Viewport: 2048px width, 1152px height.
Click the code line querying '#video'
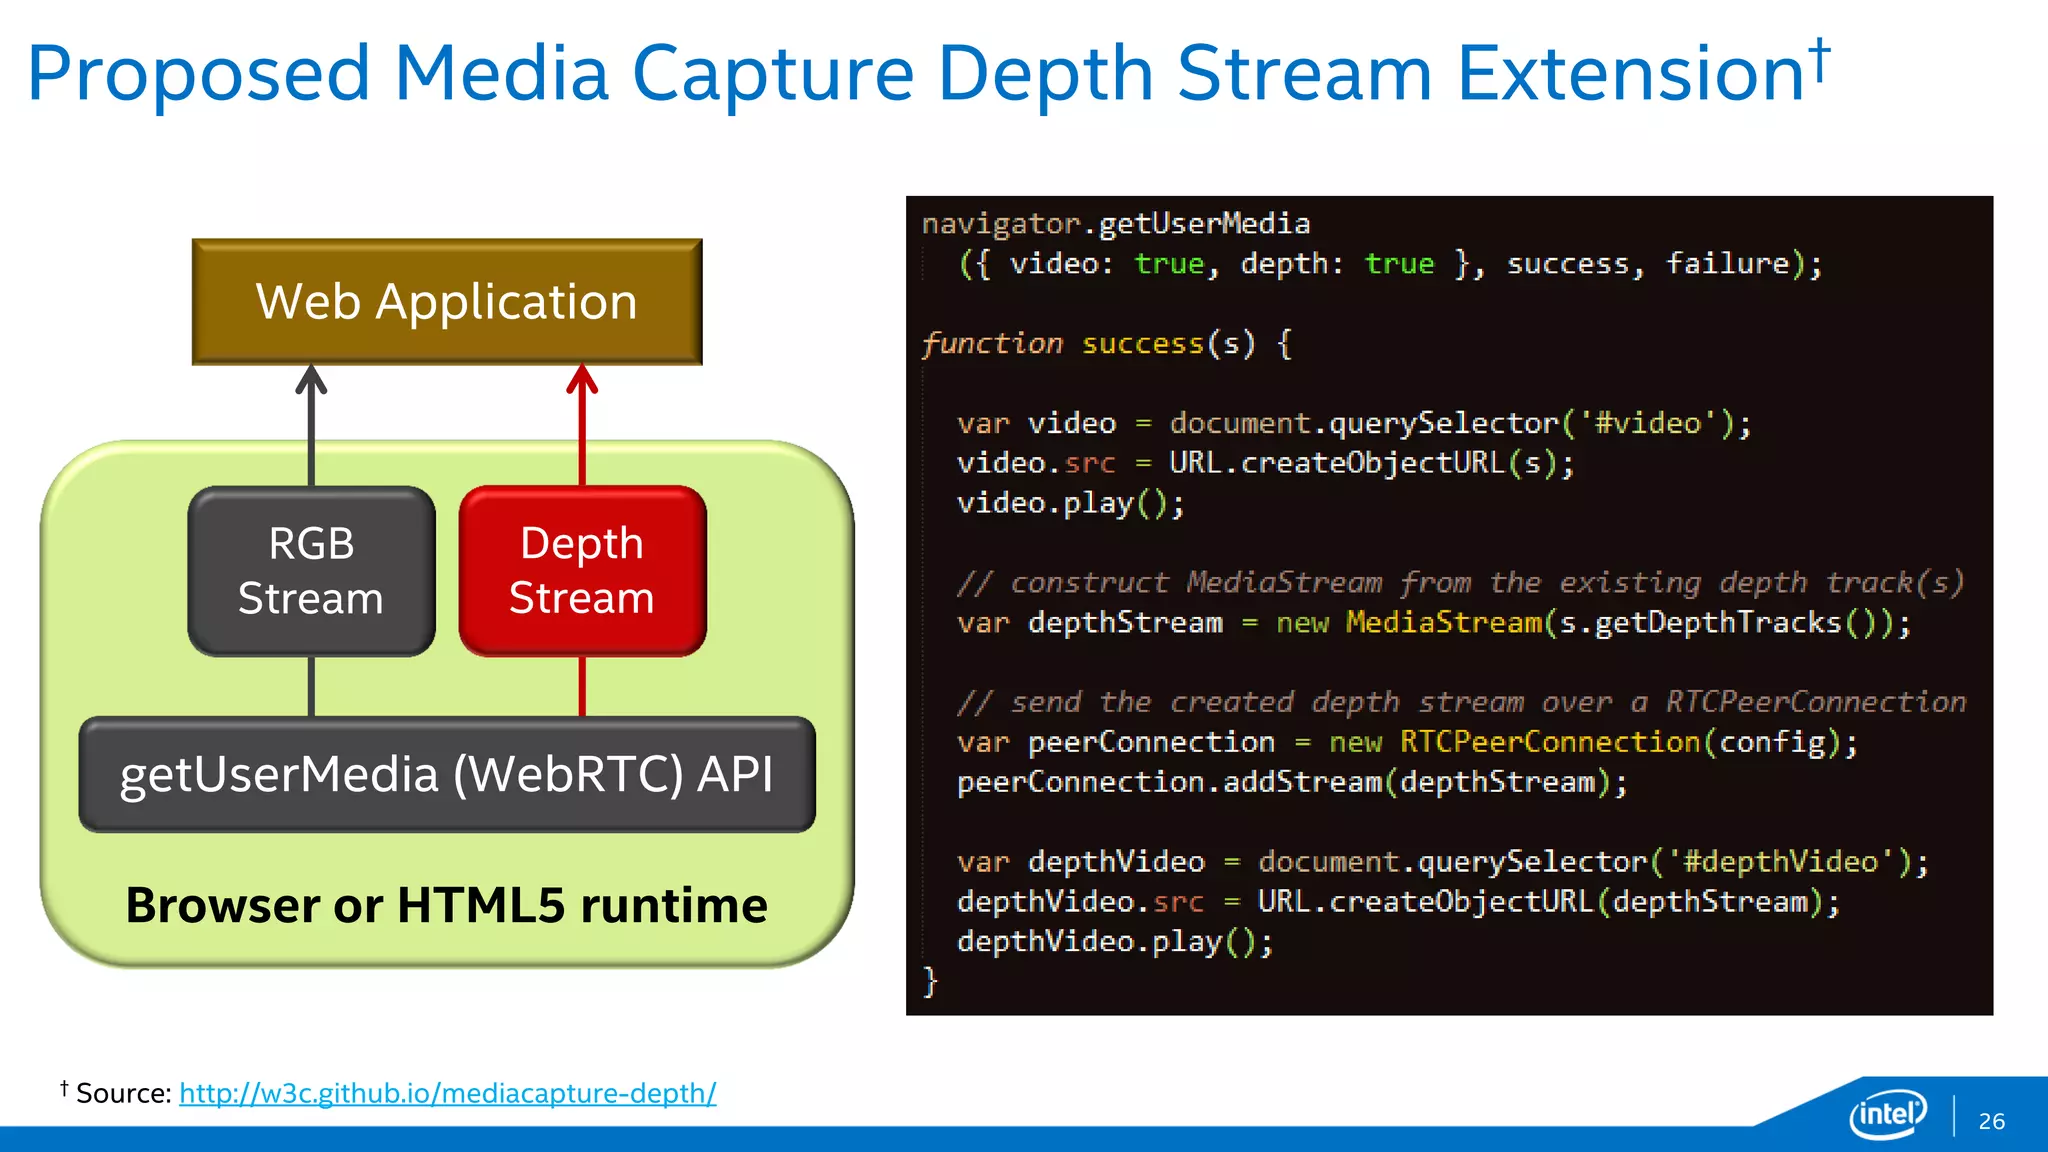pyautogui.click(x=1354, y=423)
